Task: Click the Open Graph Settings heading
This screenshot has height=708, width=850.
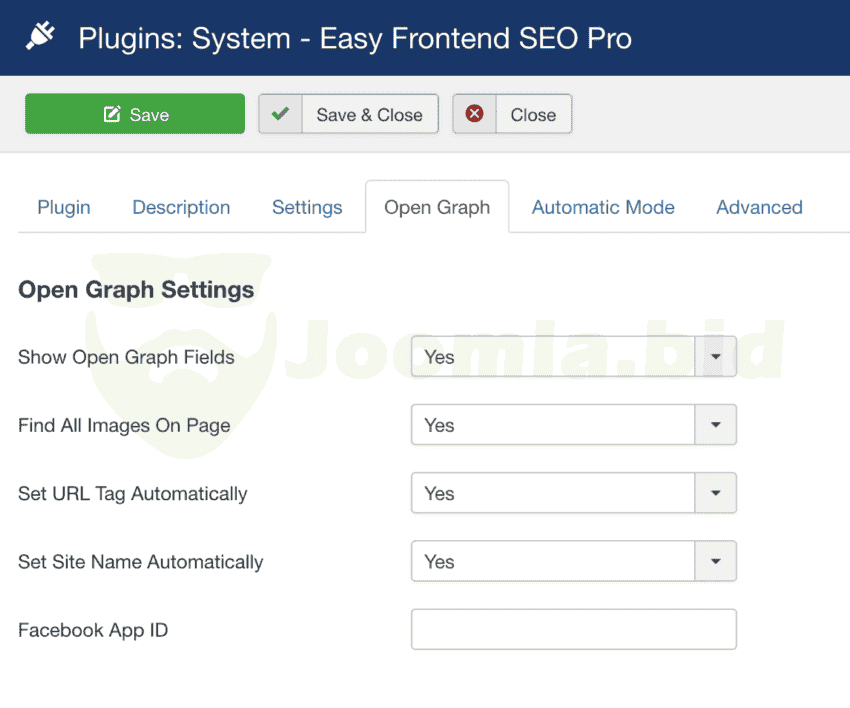Action: [x=136, y=290]
